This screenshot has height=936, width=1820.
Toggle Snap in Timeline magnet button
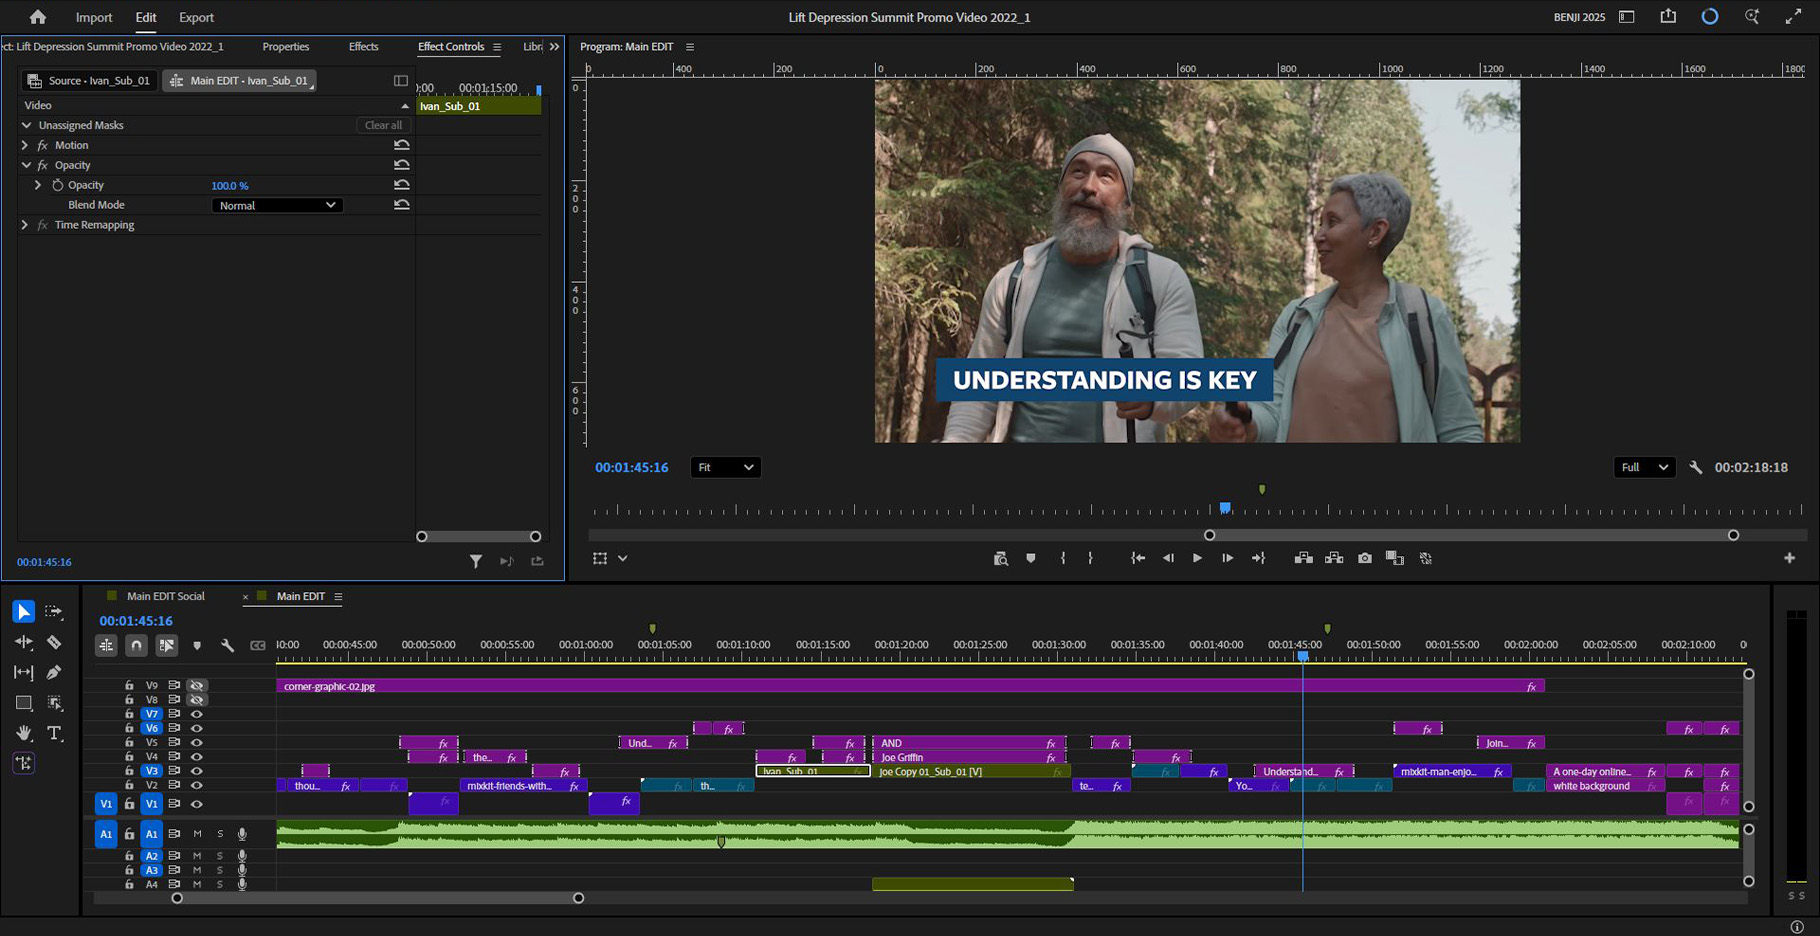click(136, 645)
